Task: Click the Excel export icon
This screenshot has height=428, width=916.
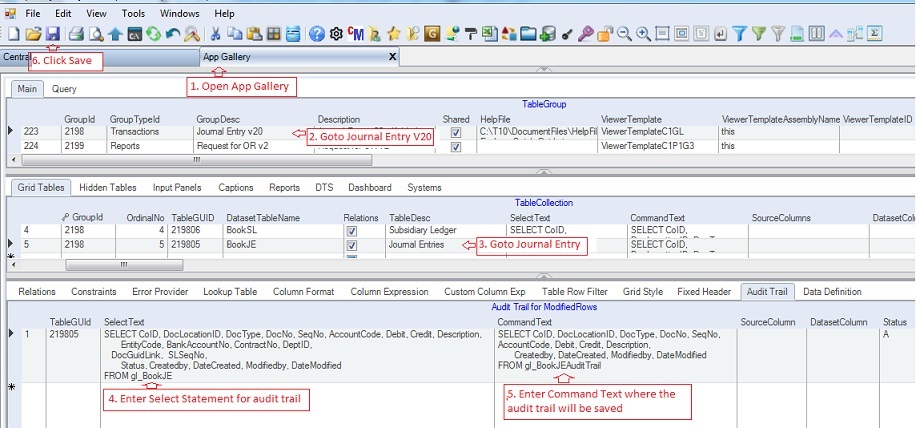Action: (490, 34)
